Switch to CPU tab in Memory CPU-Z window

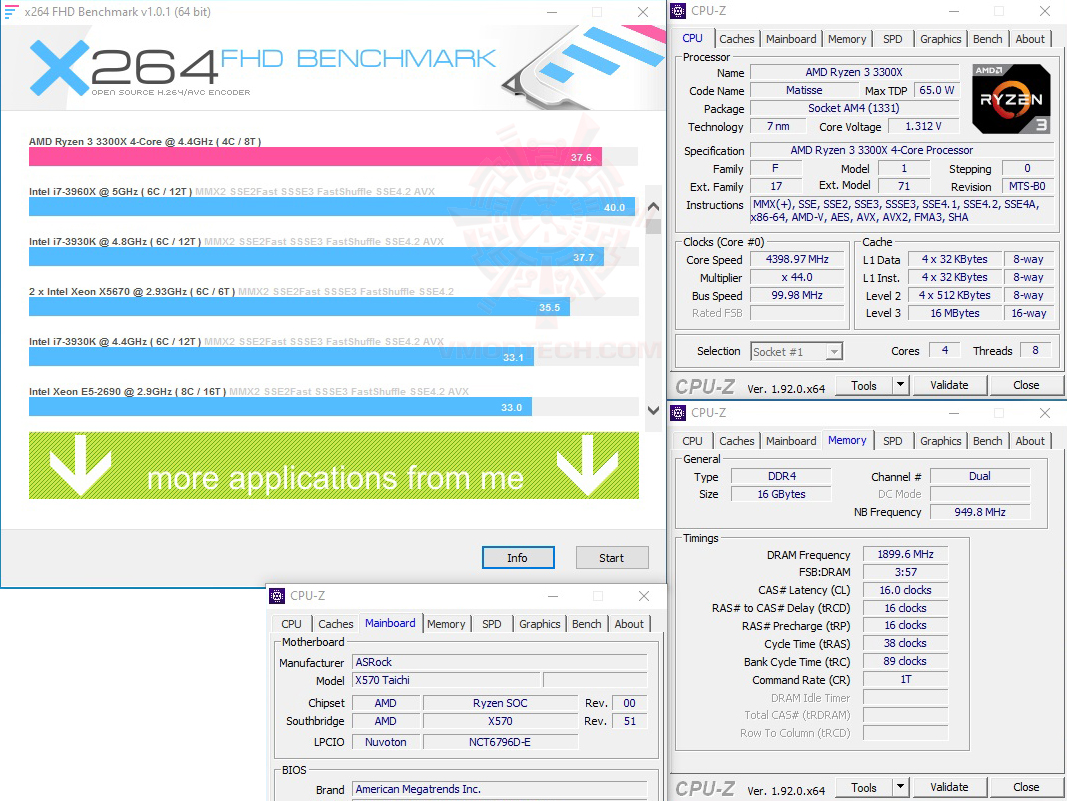click(x=693, y=441)
